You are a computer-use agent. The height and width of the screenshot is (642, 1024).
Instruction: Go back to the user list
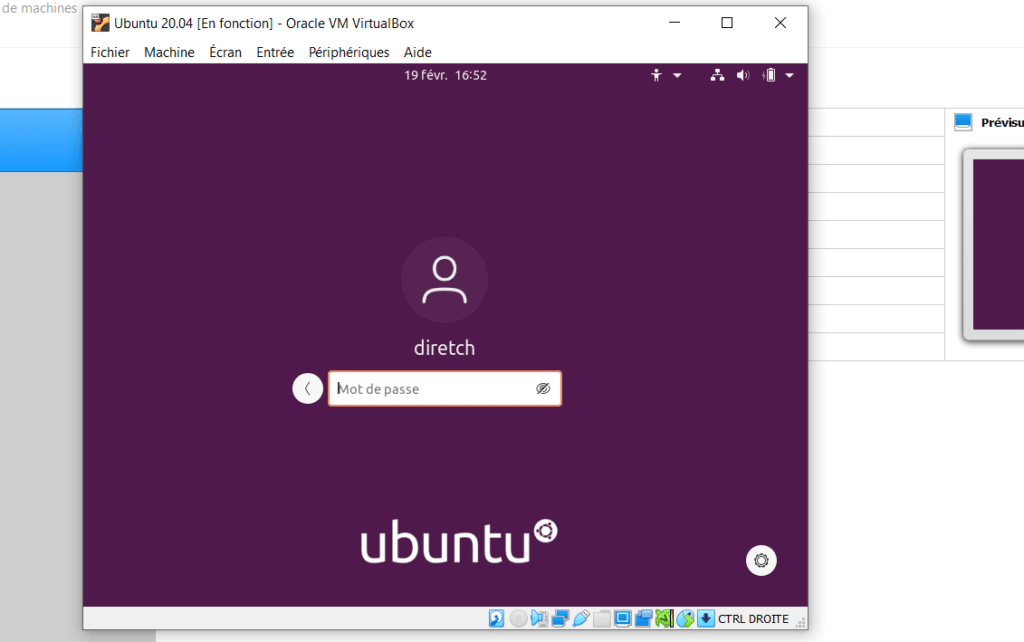308,389
